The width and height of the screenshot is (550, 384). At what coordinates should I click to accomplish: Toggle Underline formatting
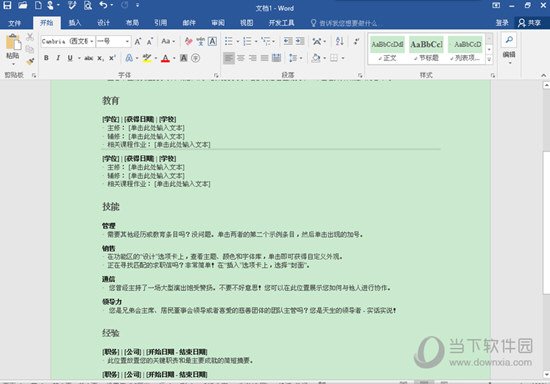[x=70, y=58]
